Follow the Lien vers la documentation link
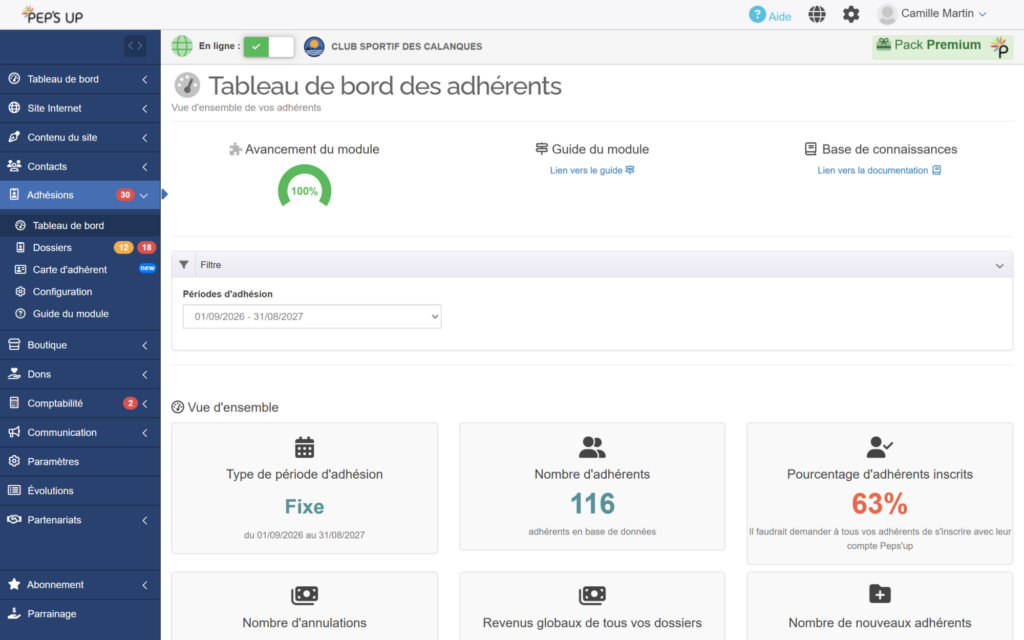This screenshot has width=1024, height=640. click(879, 170)
